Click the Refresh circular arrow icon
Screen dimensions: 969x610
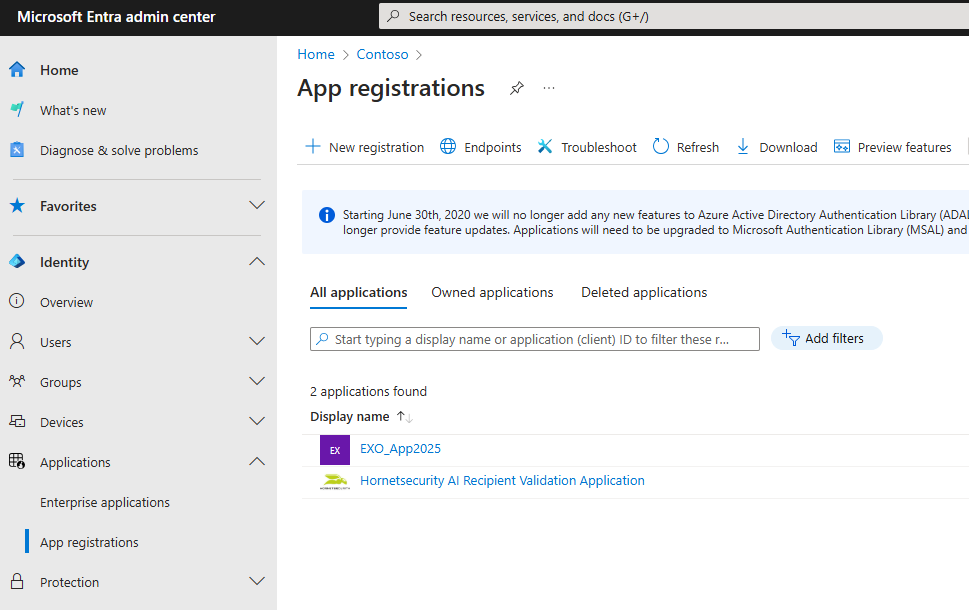click(x=661, y=146)
